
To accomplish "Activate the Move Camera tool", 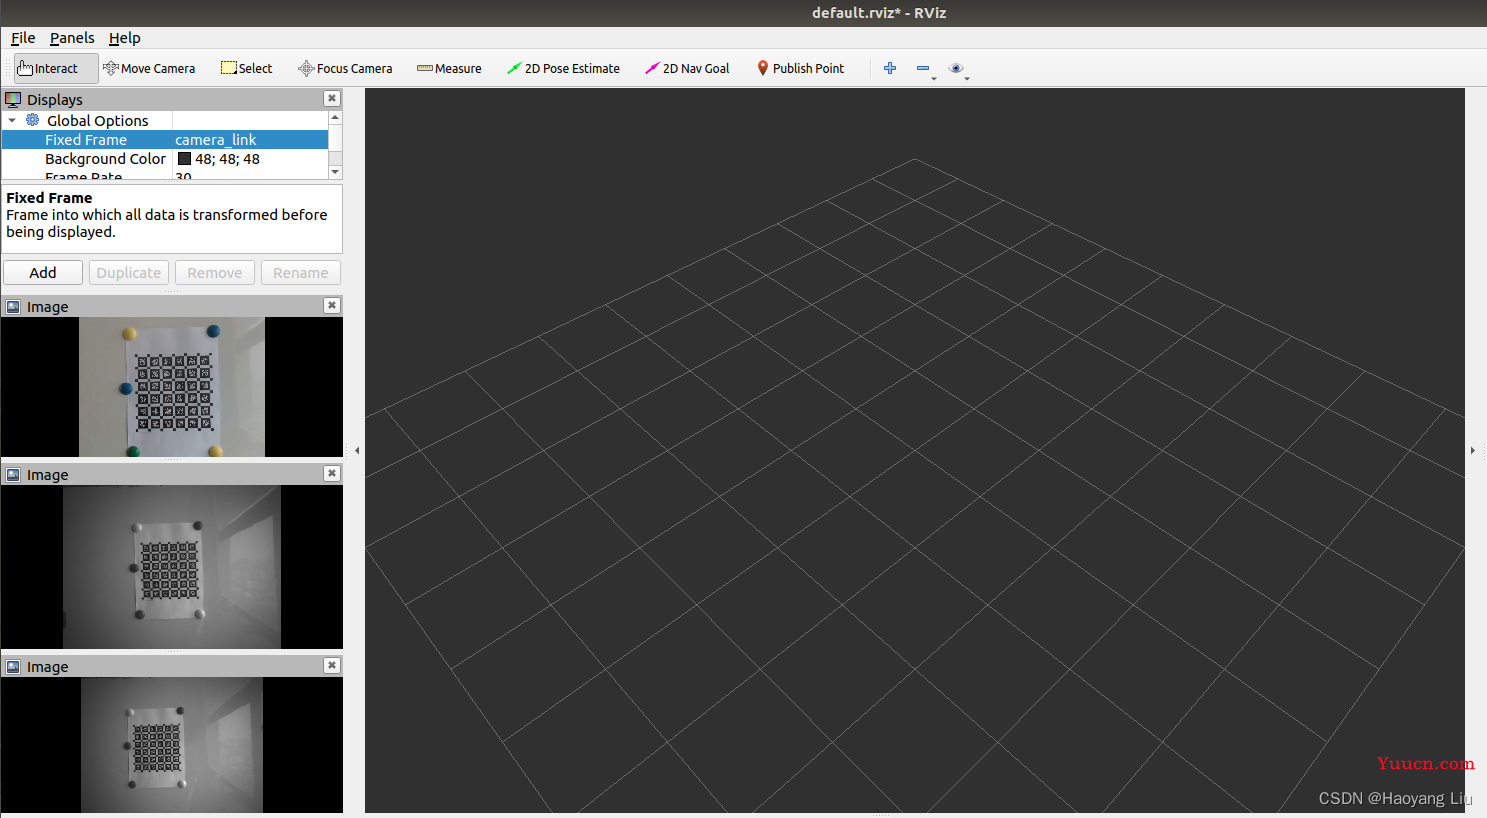I will pyautogui.click(x=149, y=68).
